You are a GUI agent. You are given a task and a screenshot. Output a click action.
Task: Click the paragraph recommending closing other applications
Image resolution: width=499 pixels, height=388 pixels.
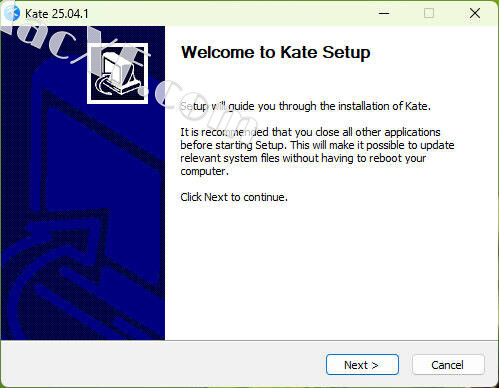click(x=317, y=152)
